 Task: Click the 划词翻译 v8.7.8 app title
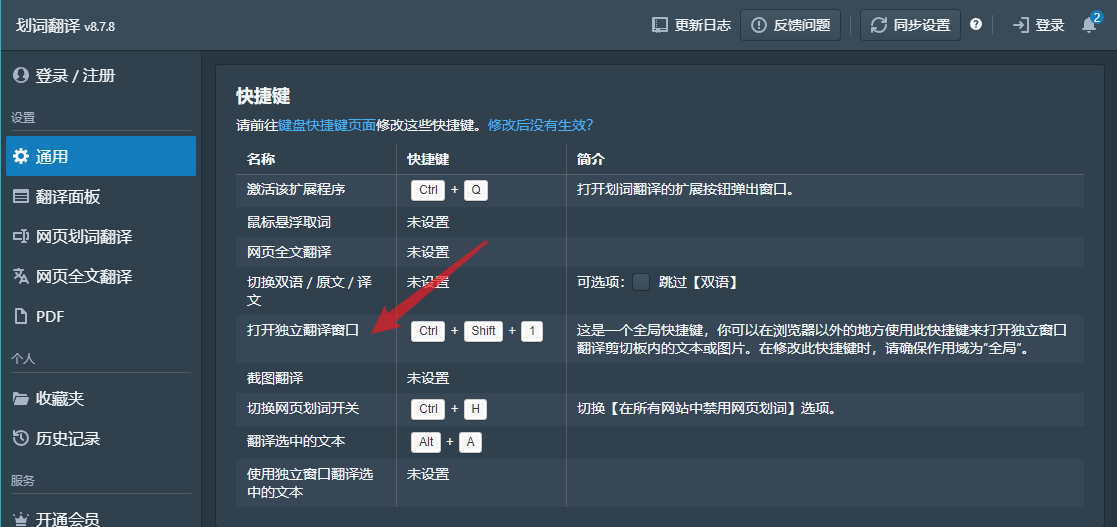[65, 26]
